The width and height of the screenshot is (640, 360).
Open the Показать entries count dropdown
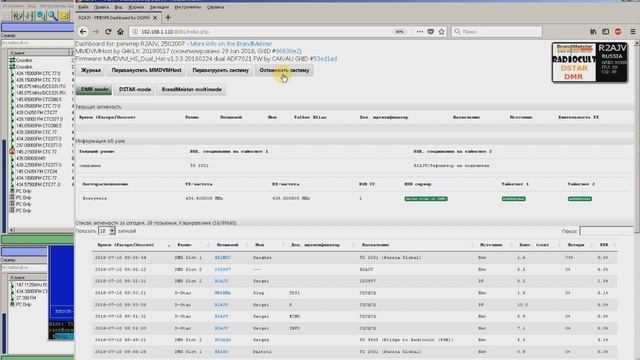(107, 231)
